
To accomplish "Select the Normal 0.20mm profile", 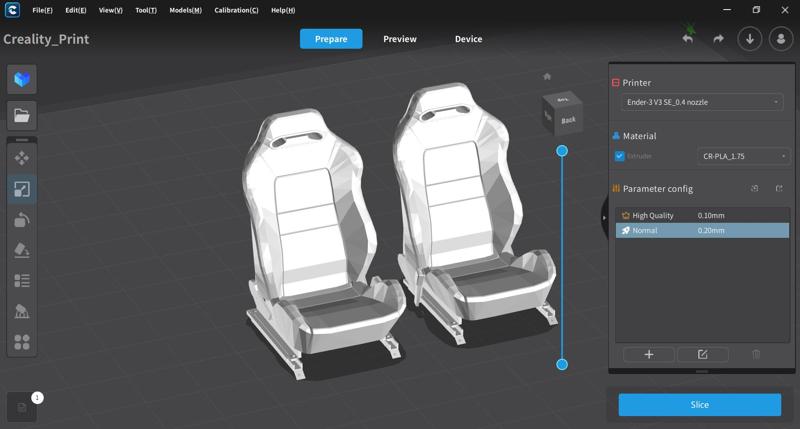I will [x=702, y=231].
